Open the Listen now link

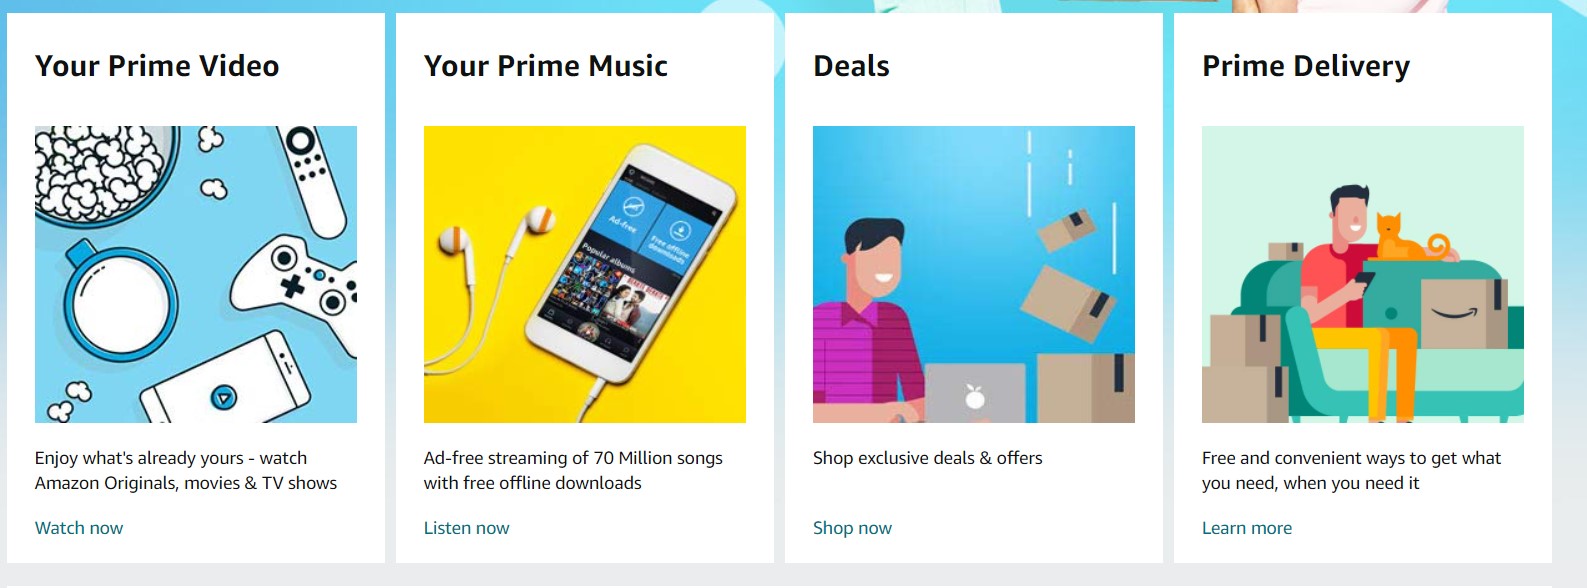pyautogui.click(x=466, y=528)
